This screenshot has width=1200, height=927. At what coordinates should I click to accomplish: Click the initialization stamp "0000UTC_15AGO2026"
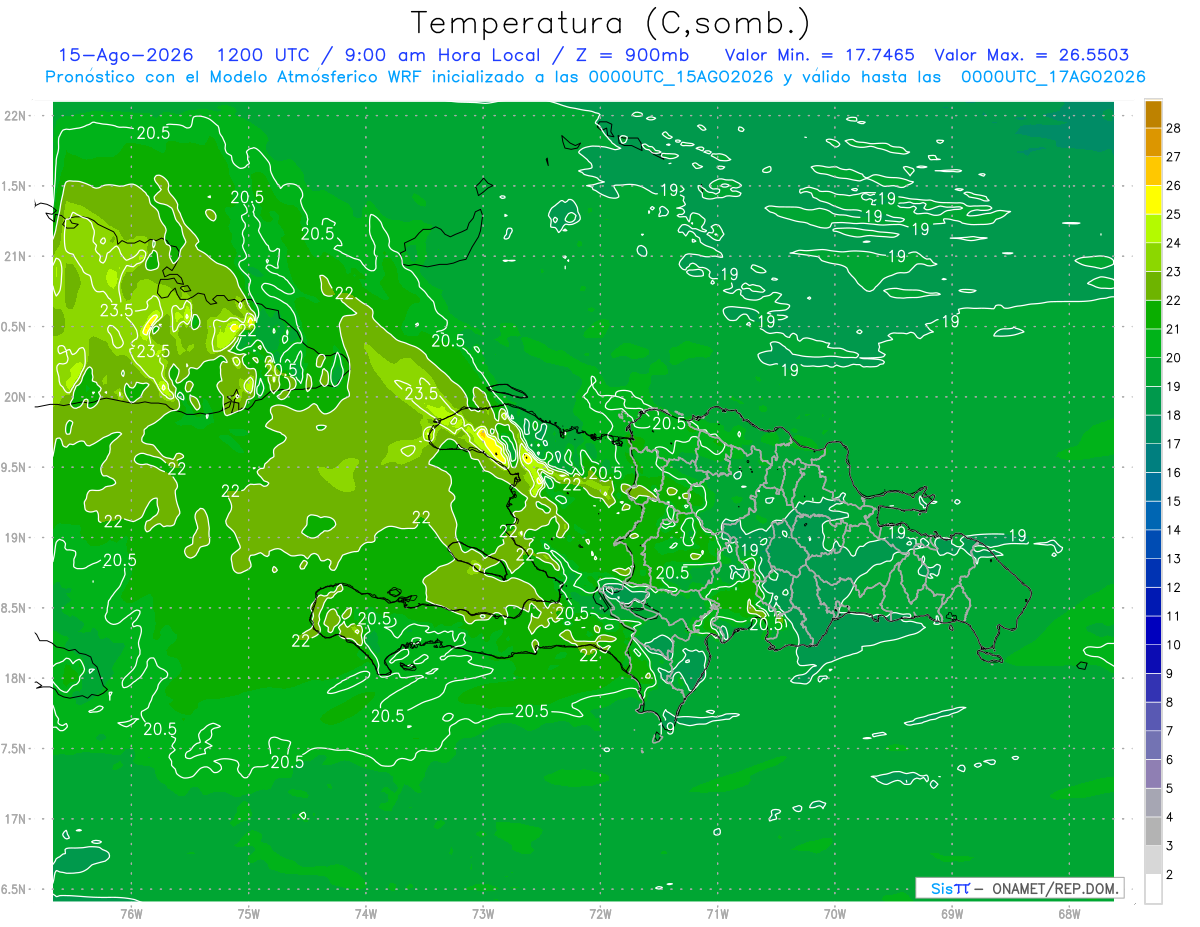(681, 77)
